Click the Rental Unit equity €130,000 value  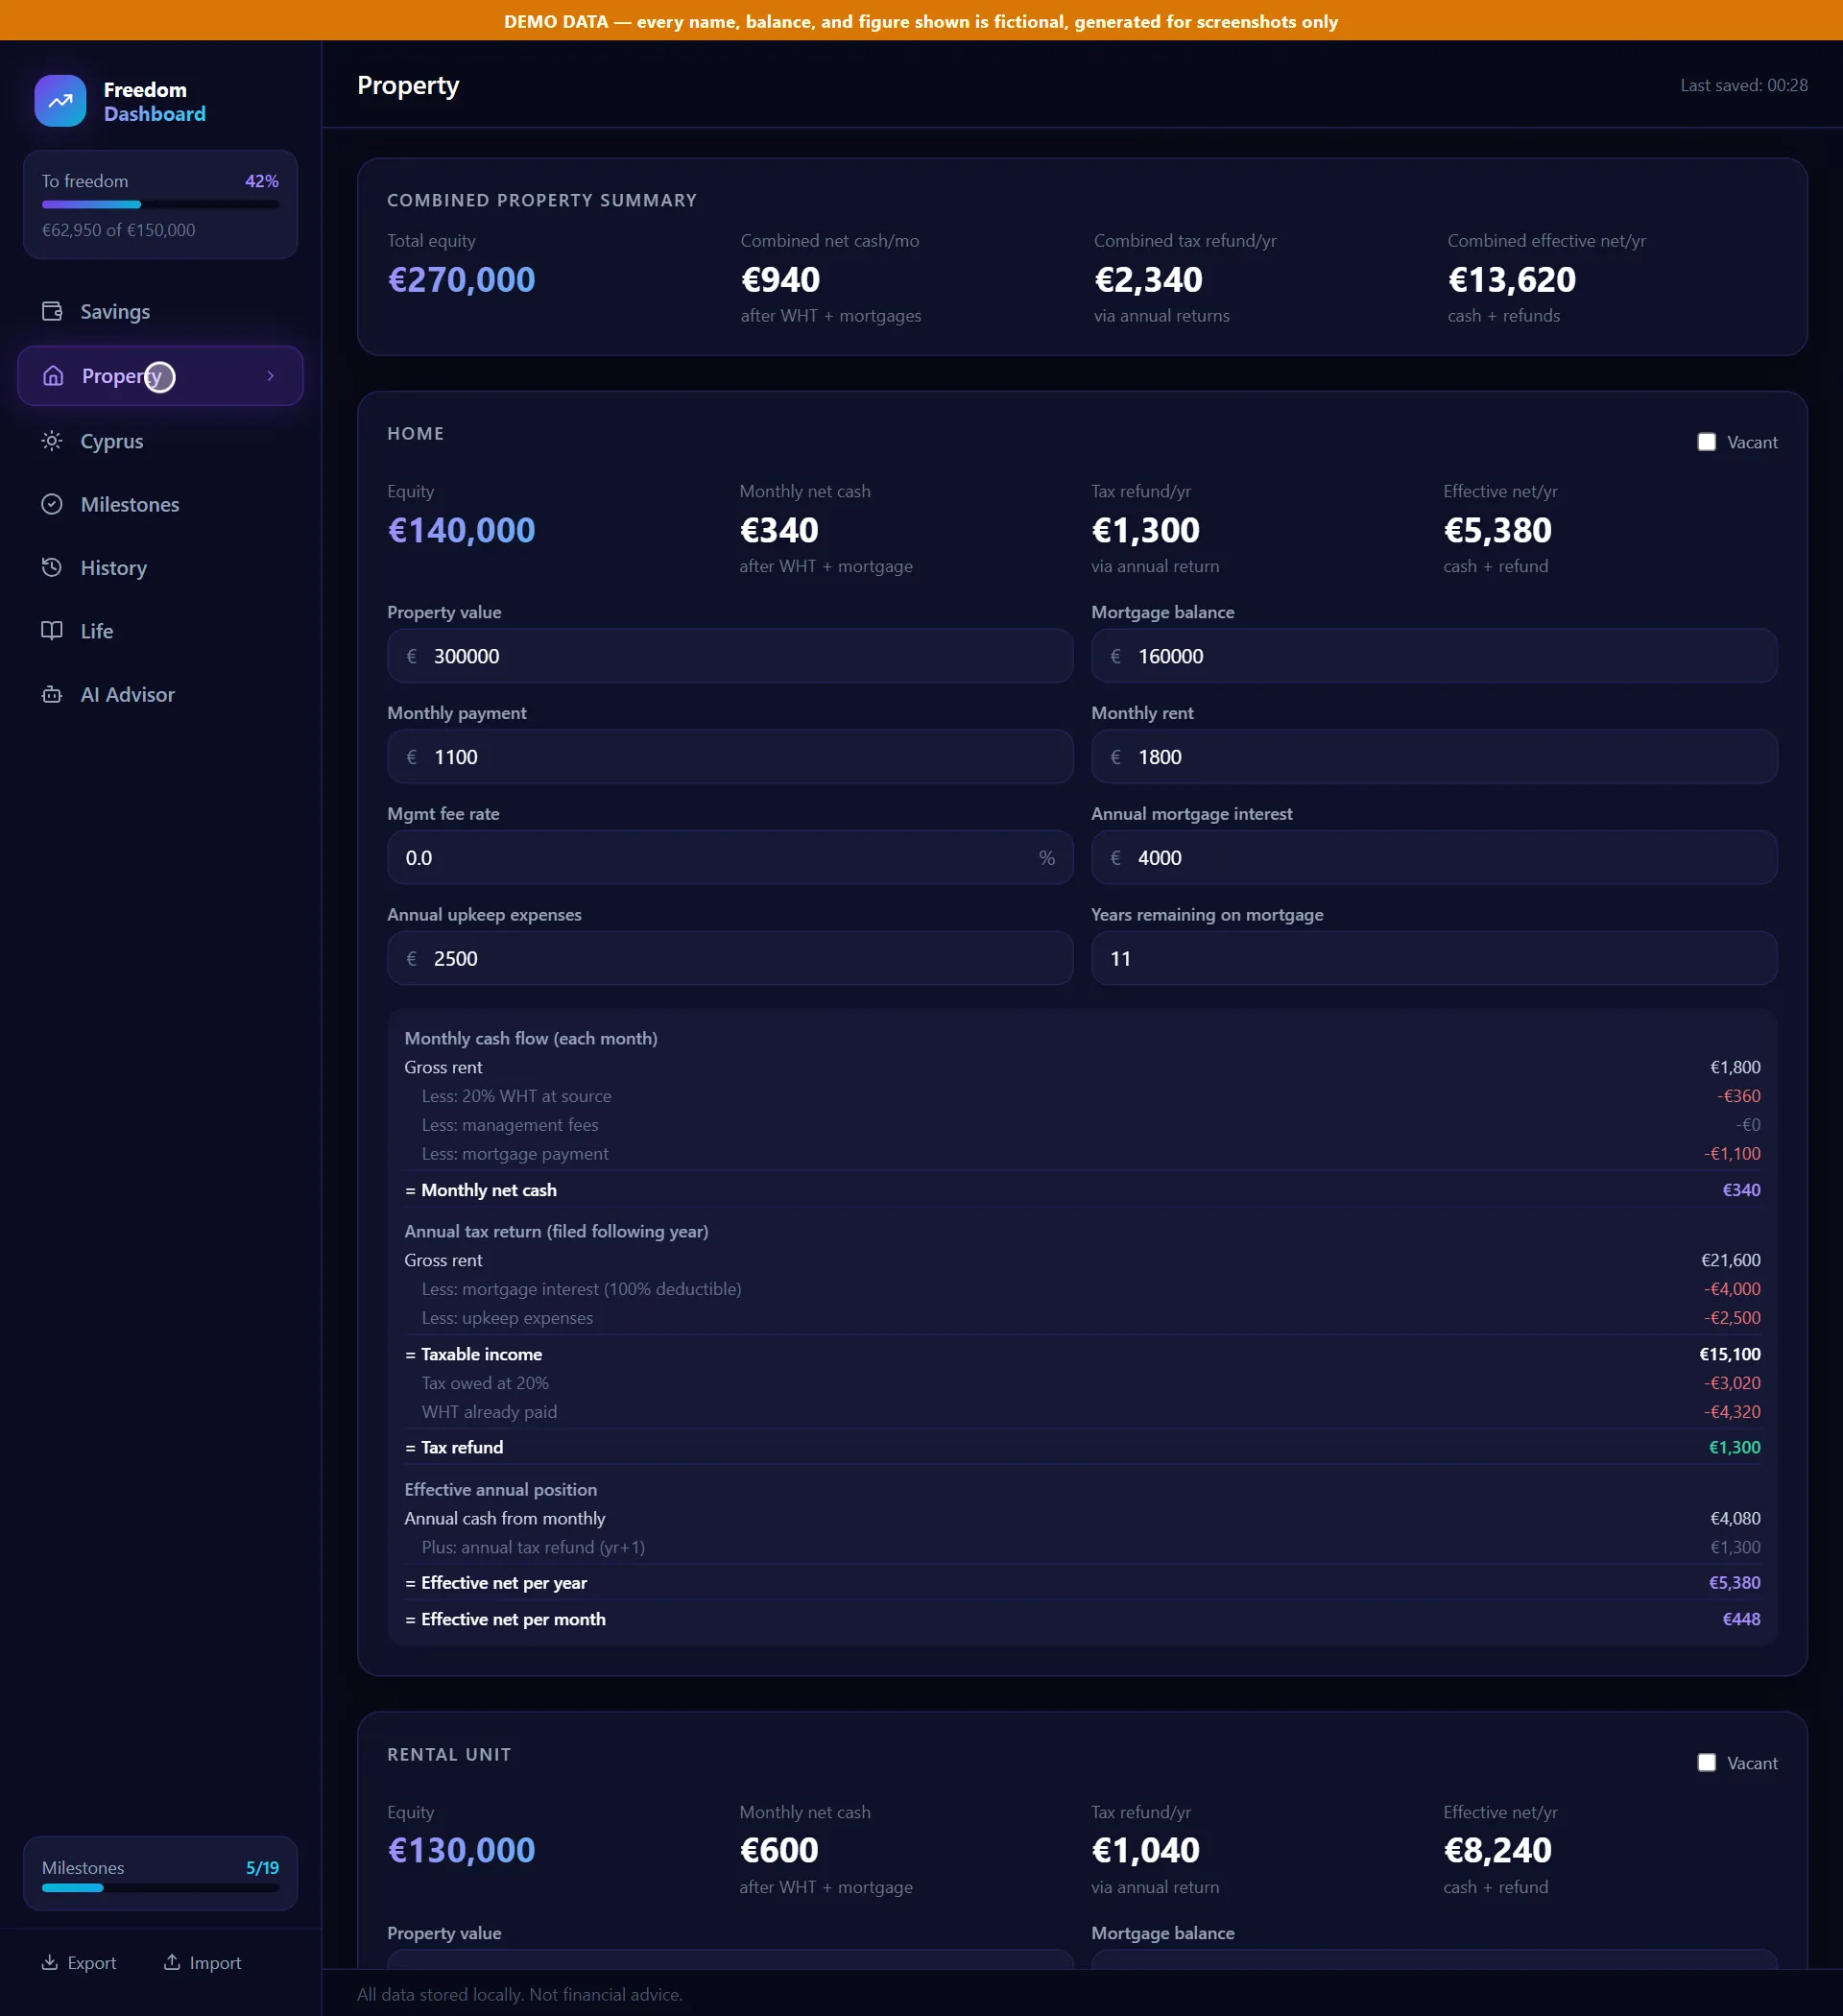[x=461, y=1850]
